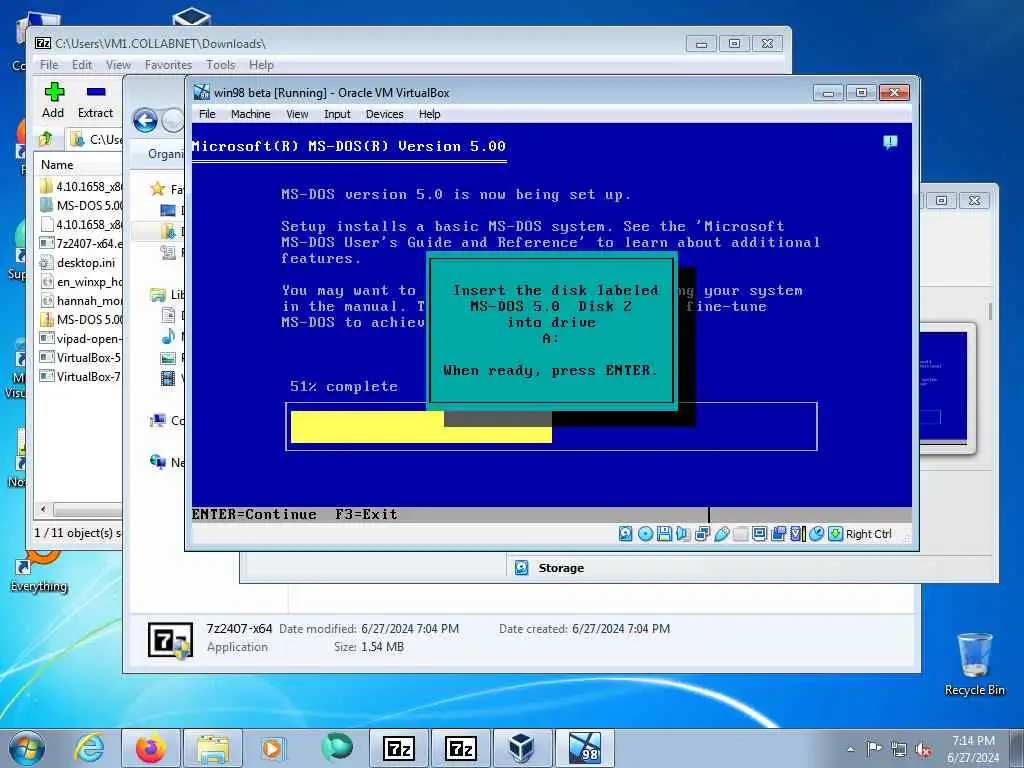
Task: Select the first 4.10.1658_x86 folder in 7-Zip
Action: click(x=81, y=186)
